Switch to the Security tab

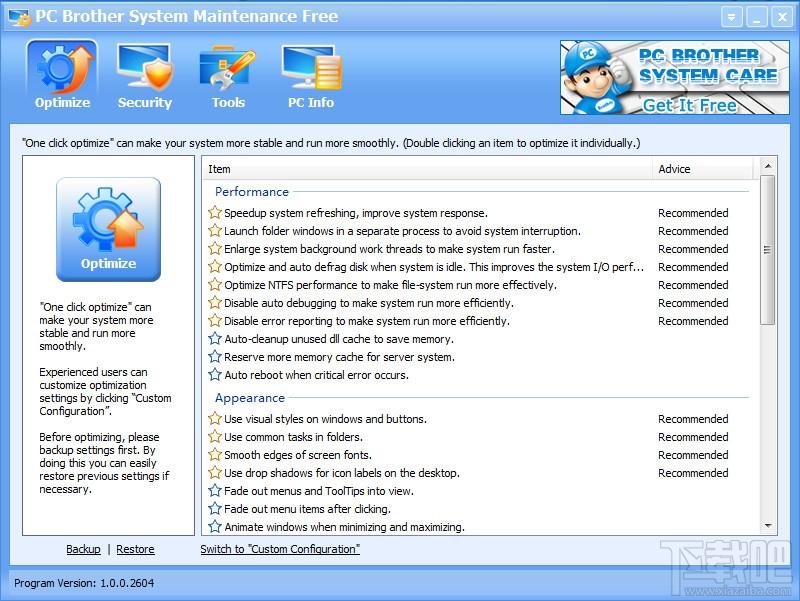pyautogui.click(x=144, y=76)
